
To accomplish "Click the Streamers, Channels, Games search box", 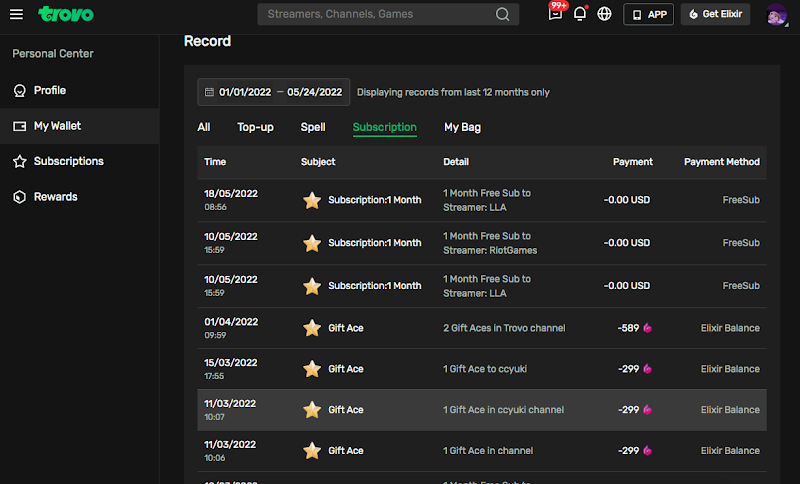I will pos(375,14).
